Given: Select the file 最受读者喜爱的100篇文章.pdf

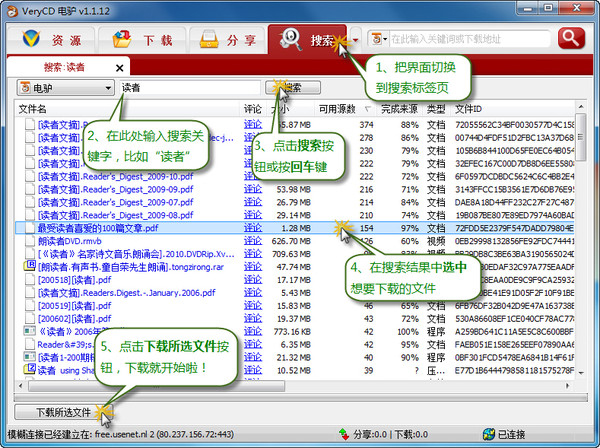Looking at the screenshot, I should pos(98,228).
